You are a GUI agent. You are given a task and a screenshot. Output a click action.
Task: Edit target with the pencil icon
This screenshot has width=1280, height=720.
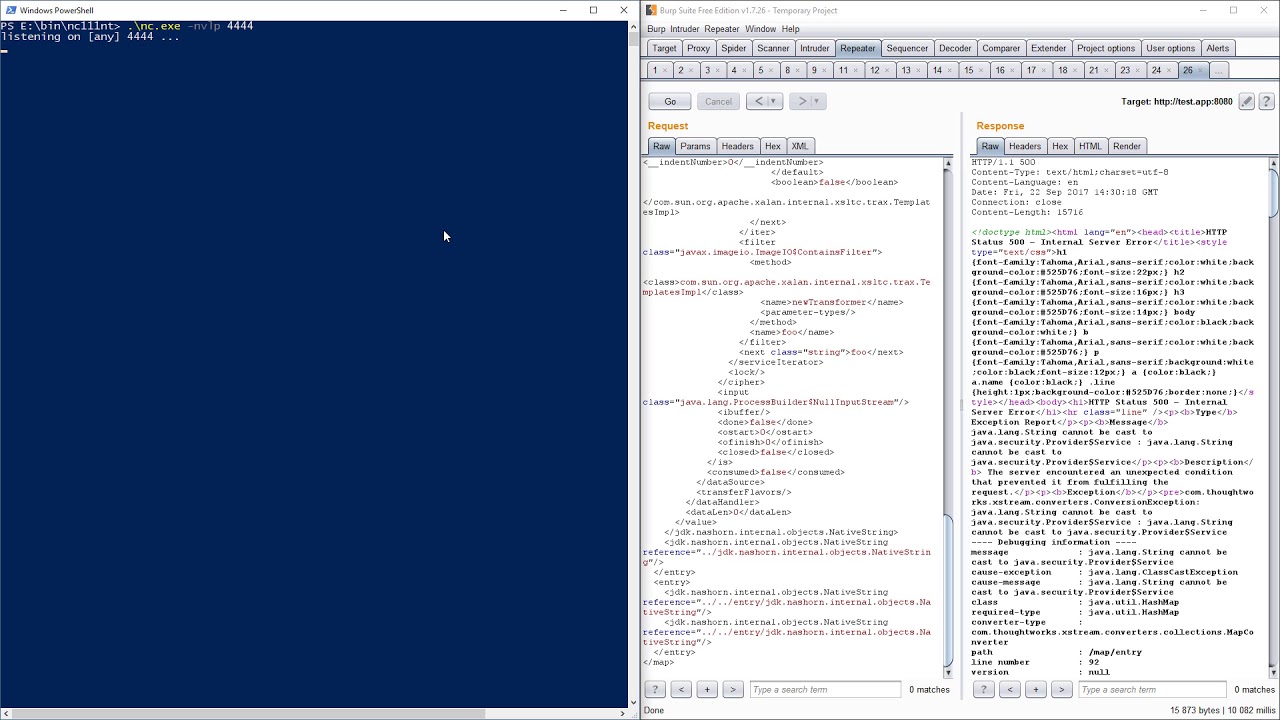(1246, 101)
